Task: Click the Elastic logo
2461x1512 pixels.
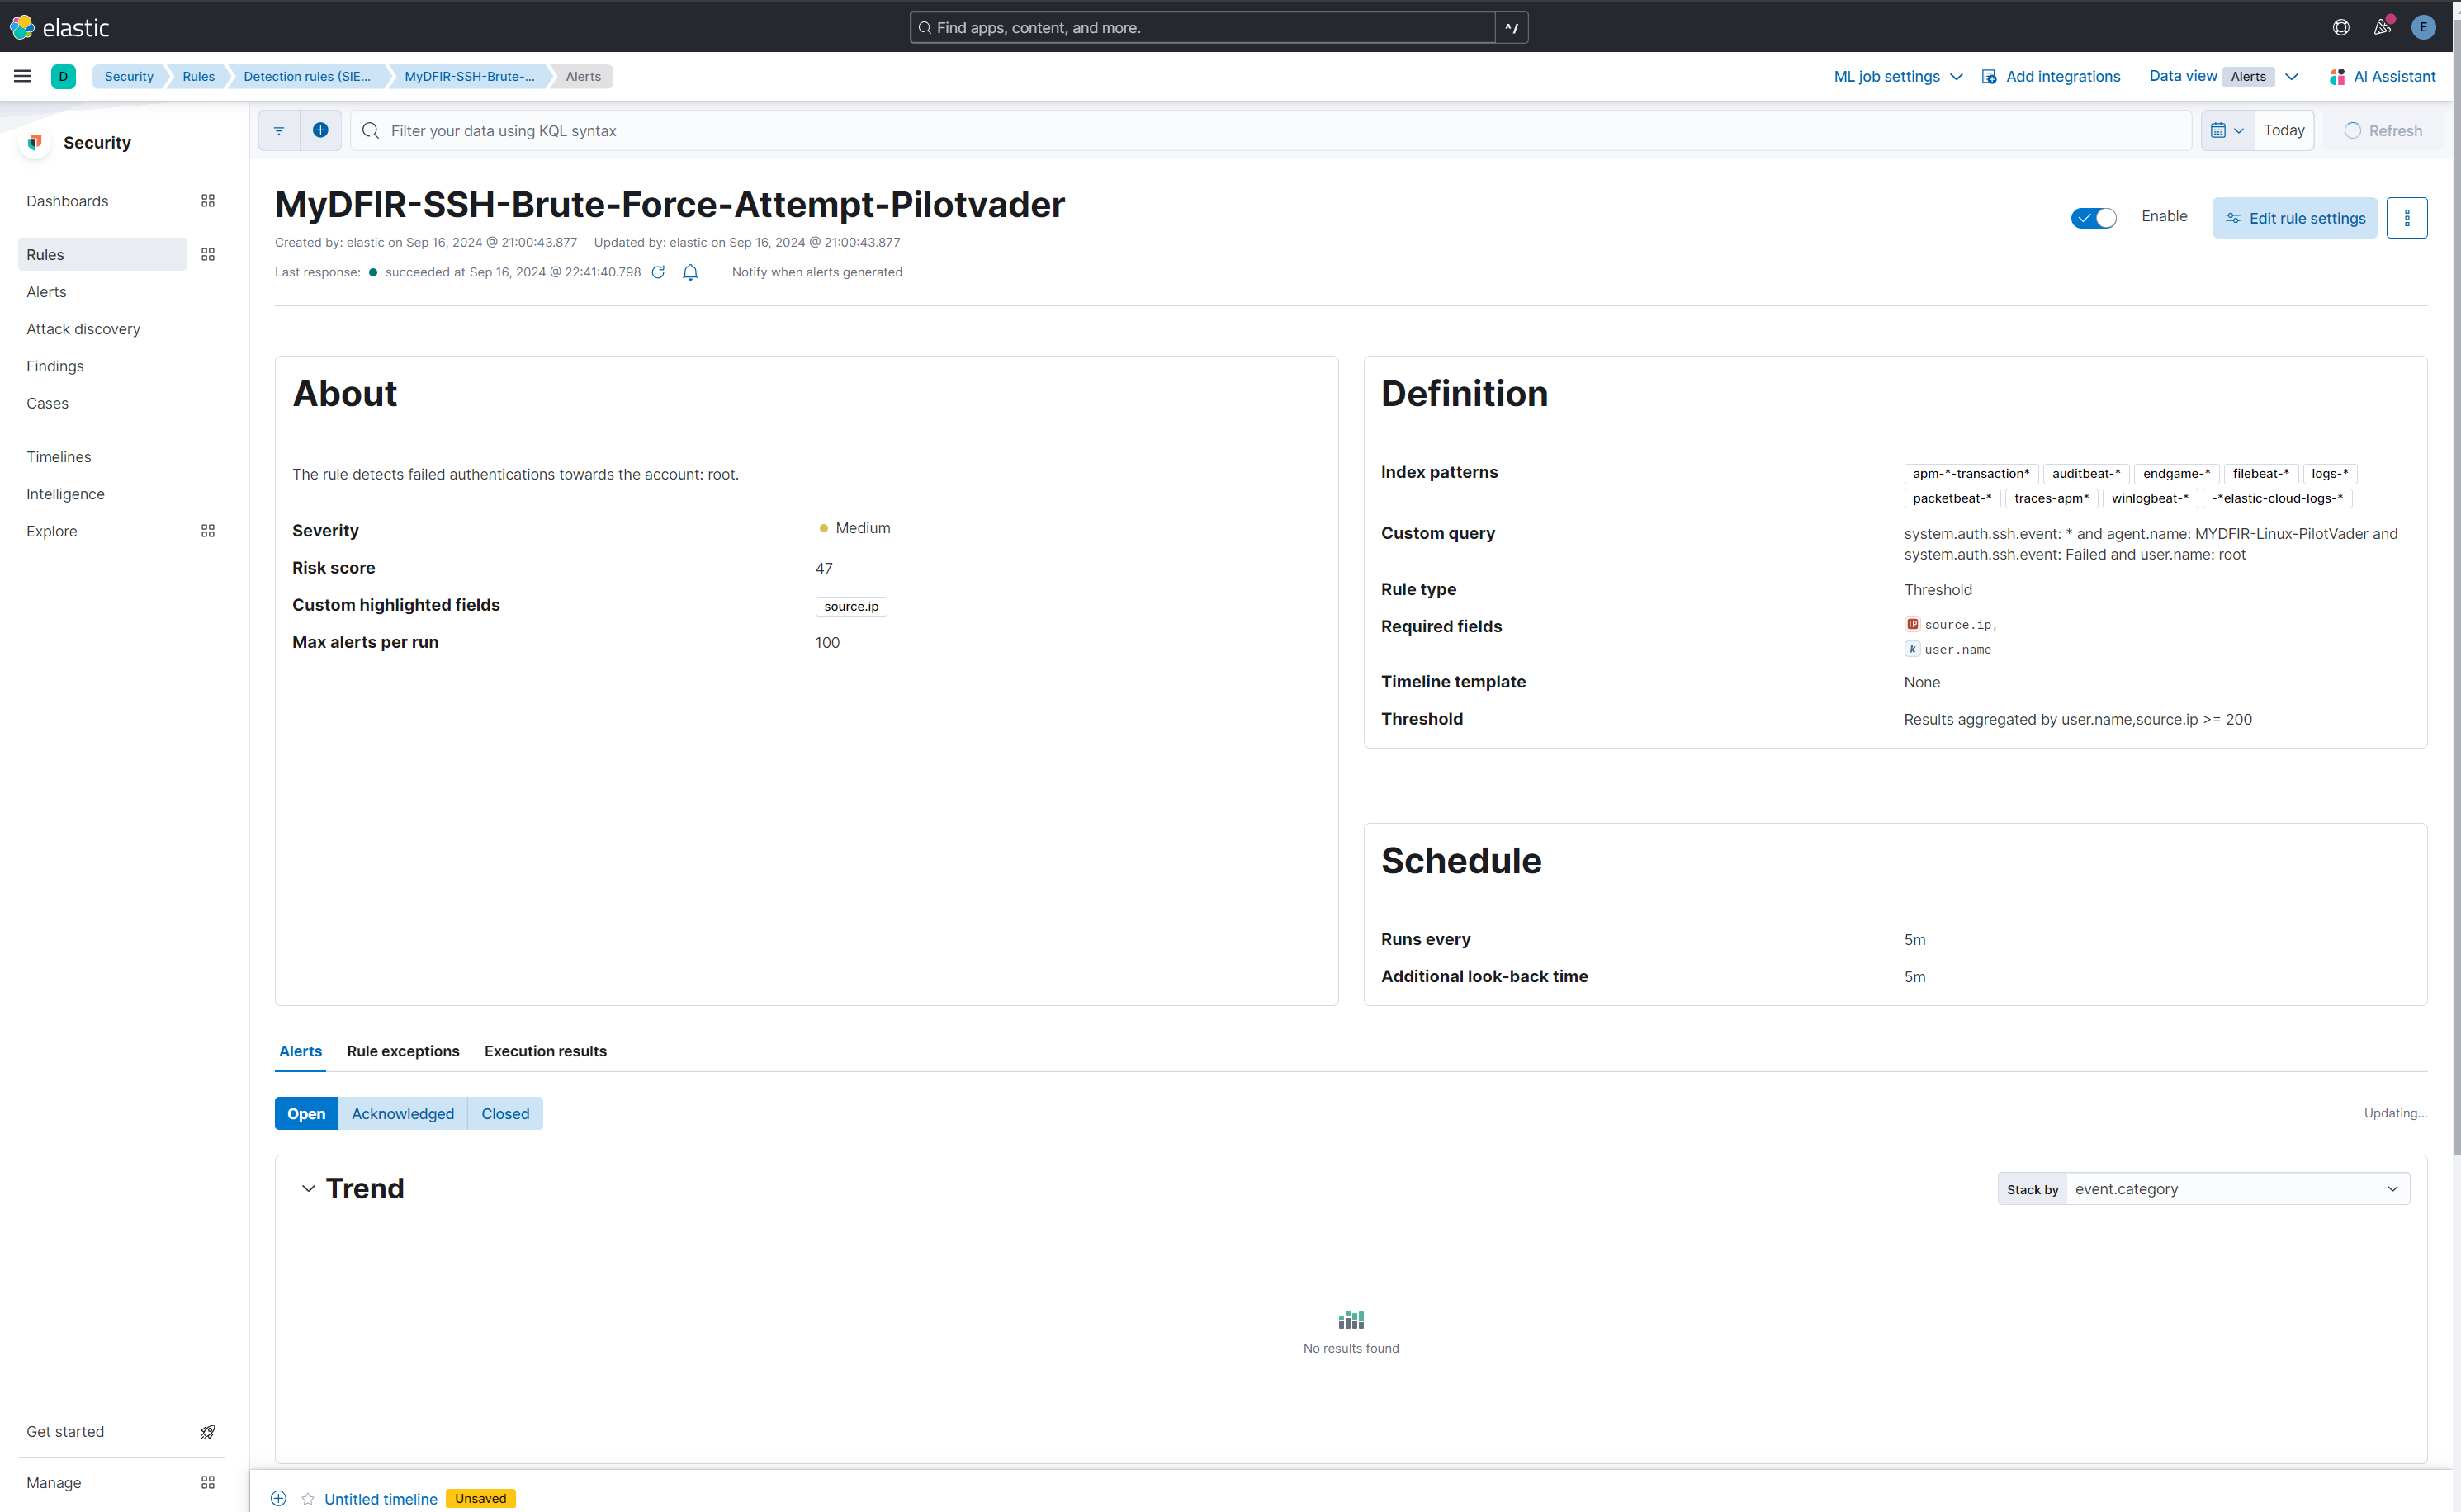Action: coord(62,27)
